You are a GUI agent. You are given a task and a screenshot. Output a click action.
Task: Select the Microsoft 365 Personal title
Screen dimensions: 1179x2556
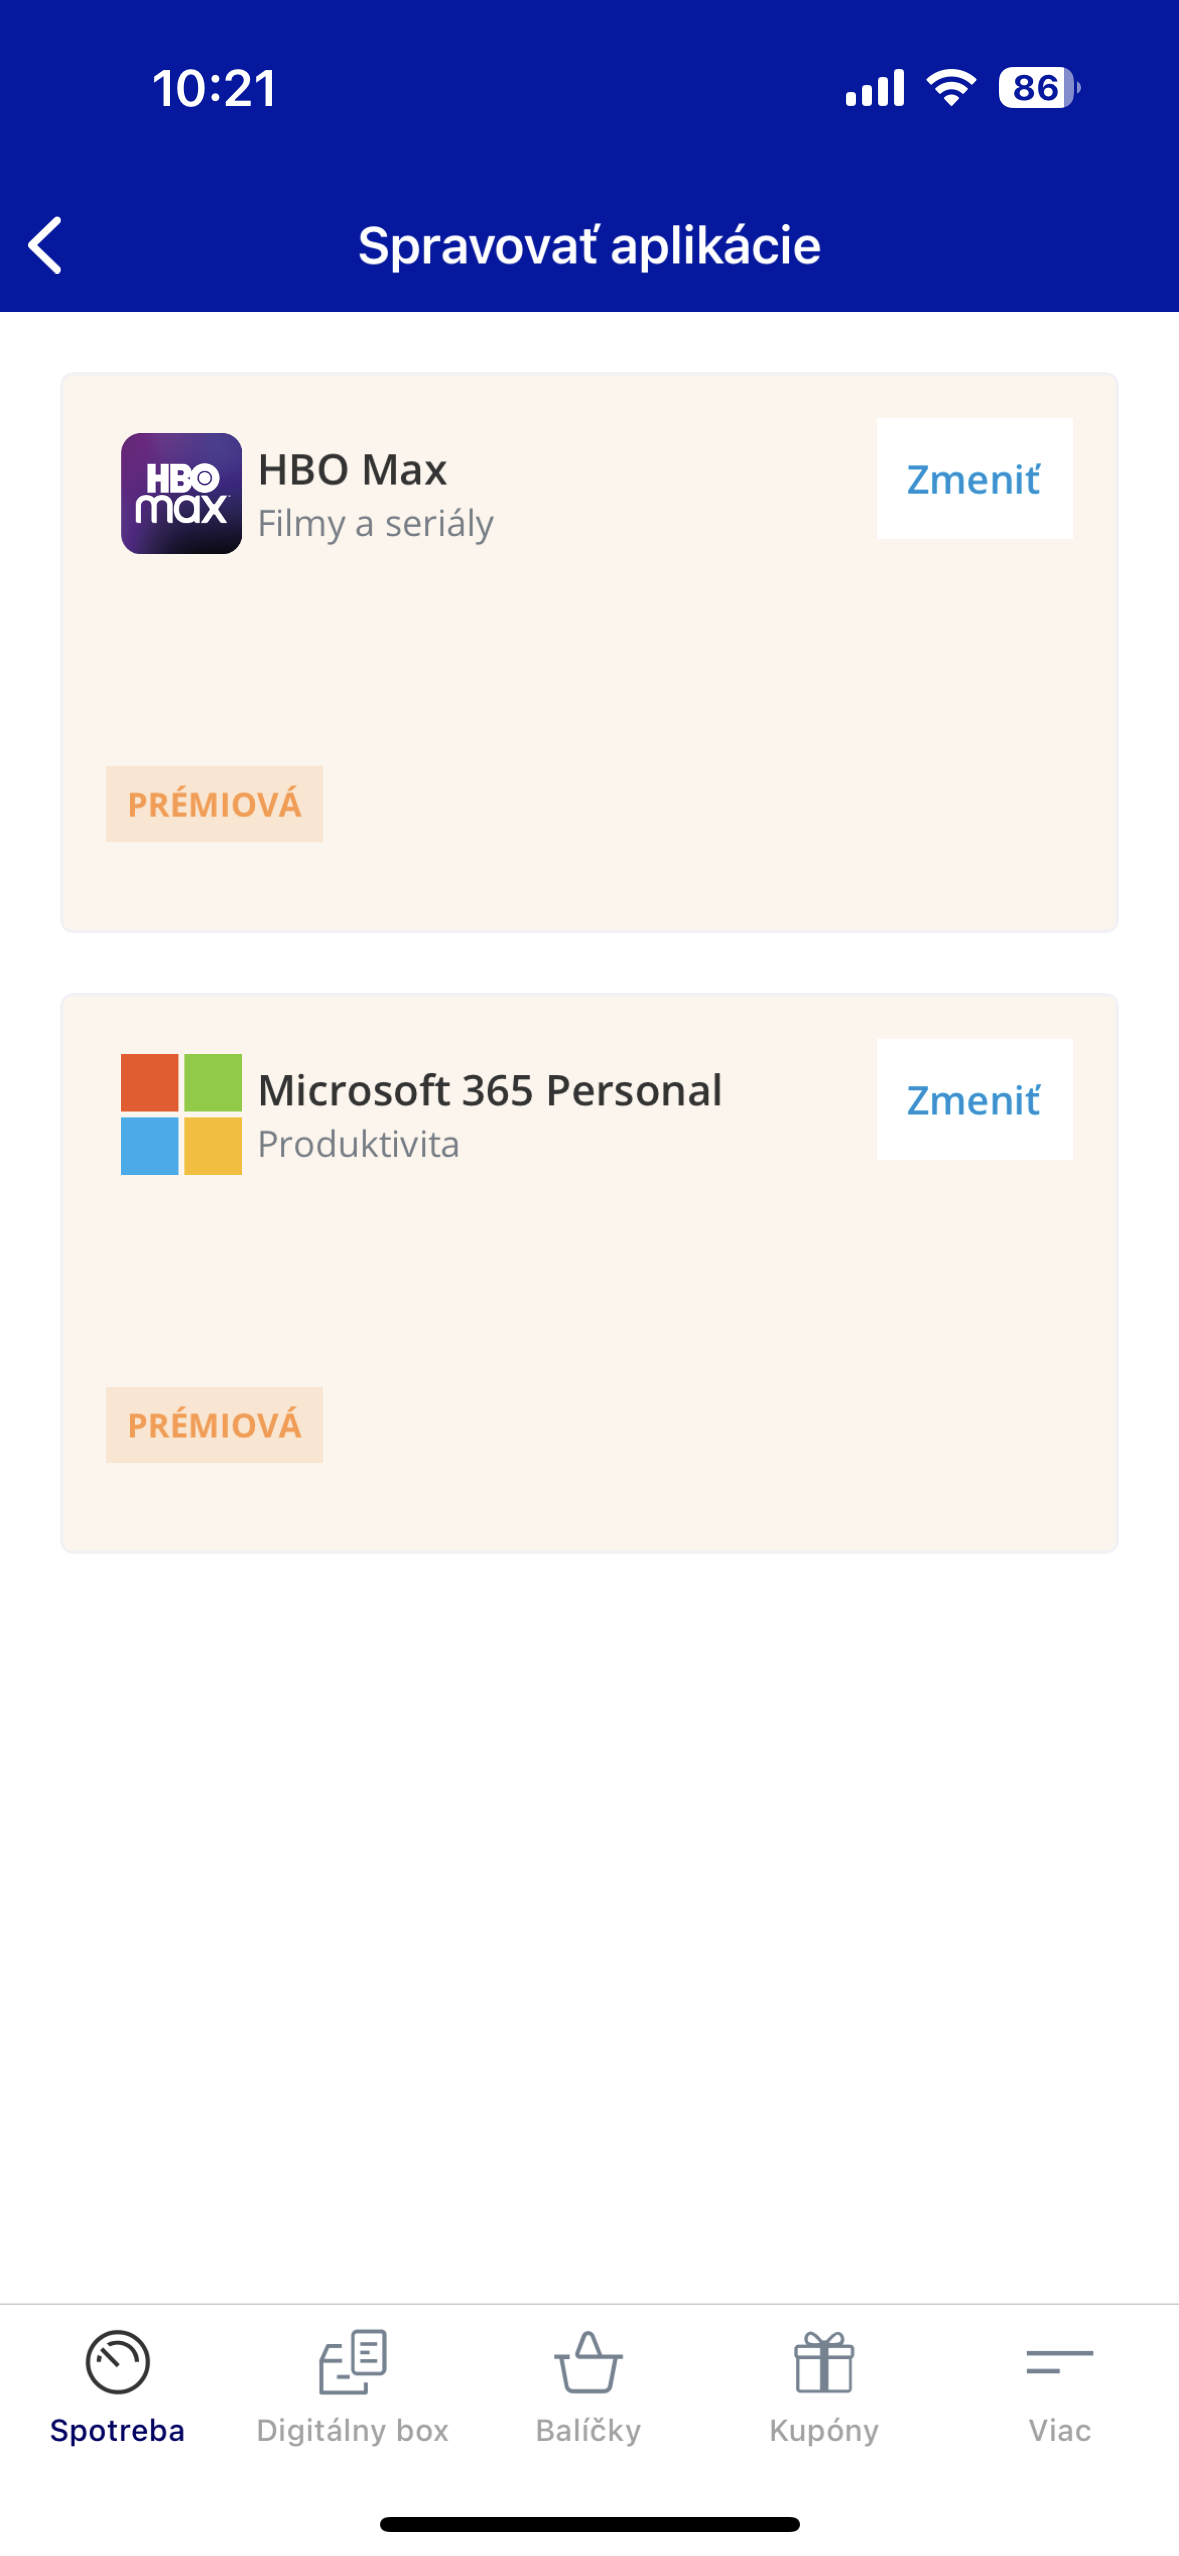pyautogui.click(x=490, y=1090)
